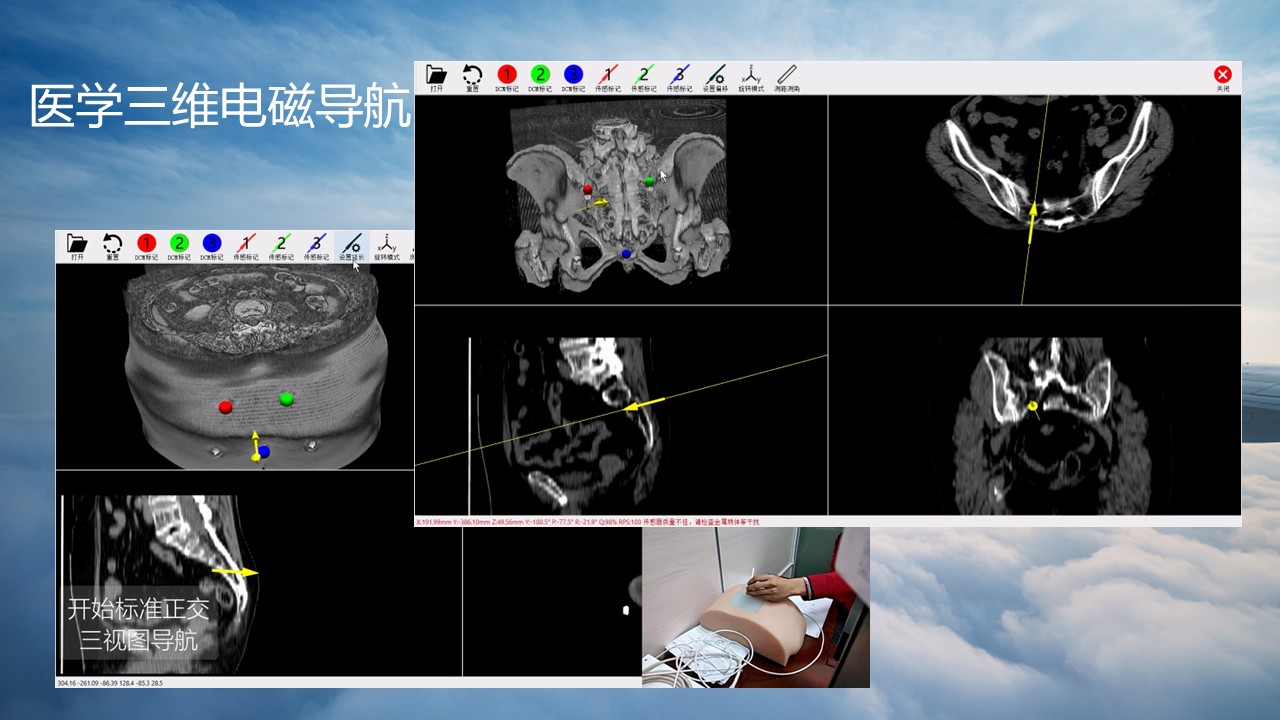Choose red sensor marker 1 in main window toolbar
Image resolution: width=1280 pixels, height=720 pixels.
pos(608,76)
